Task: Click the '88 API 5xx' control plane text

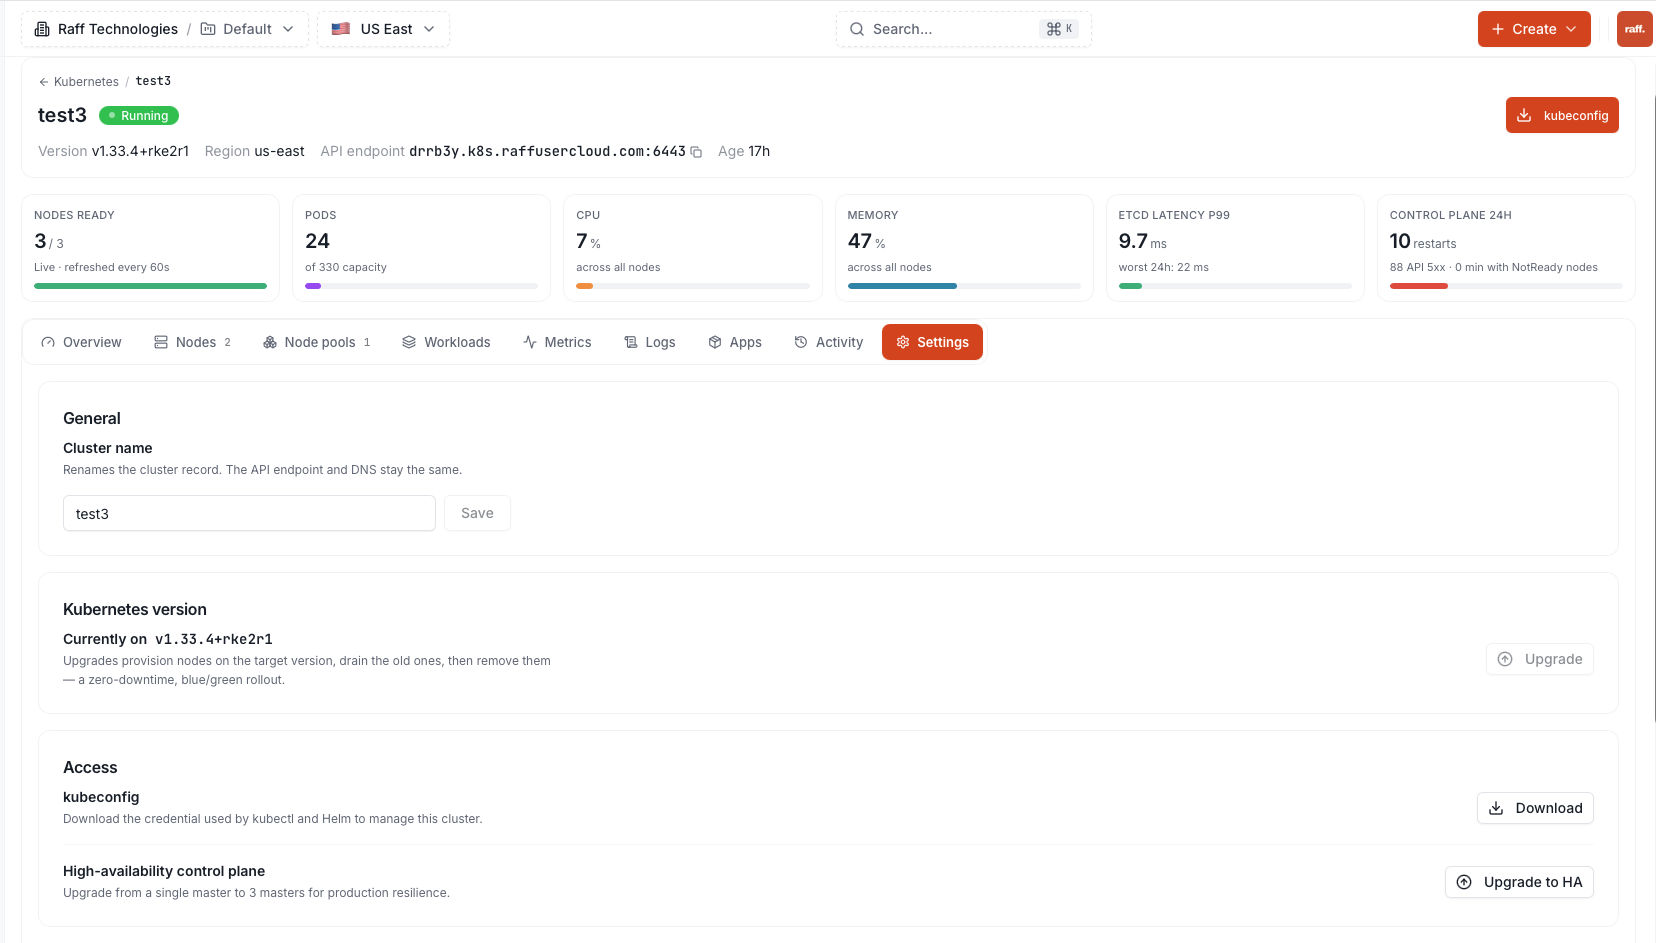Action: click(1417, 267)
